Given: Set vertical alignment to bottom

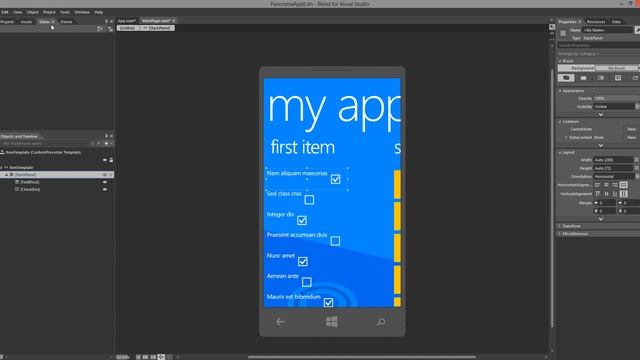Looking at the screenshot, I should click(615, 193).
